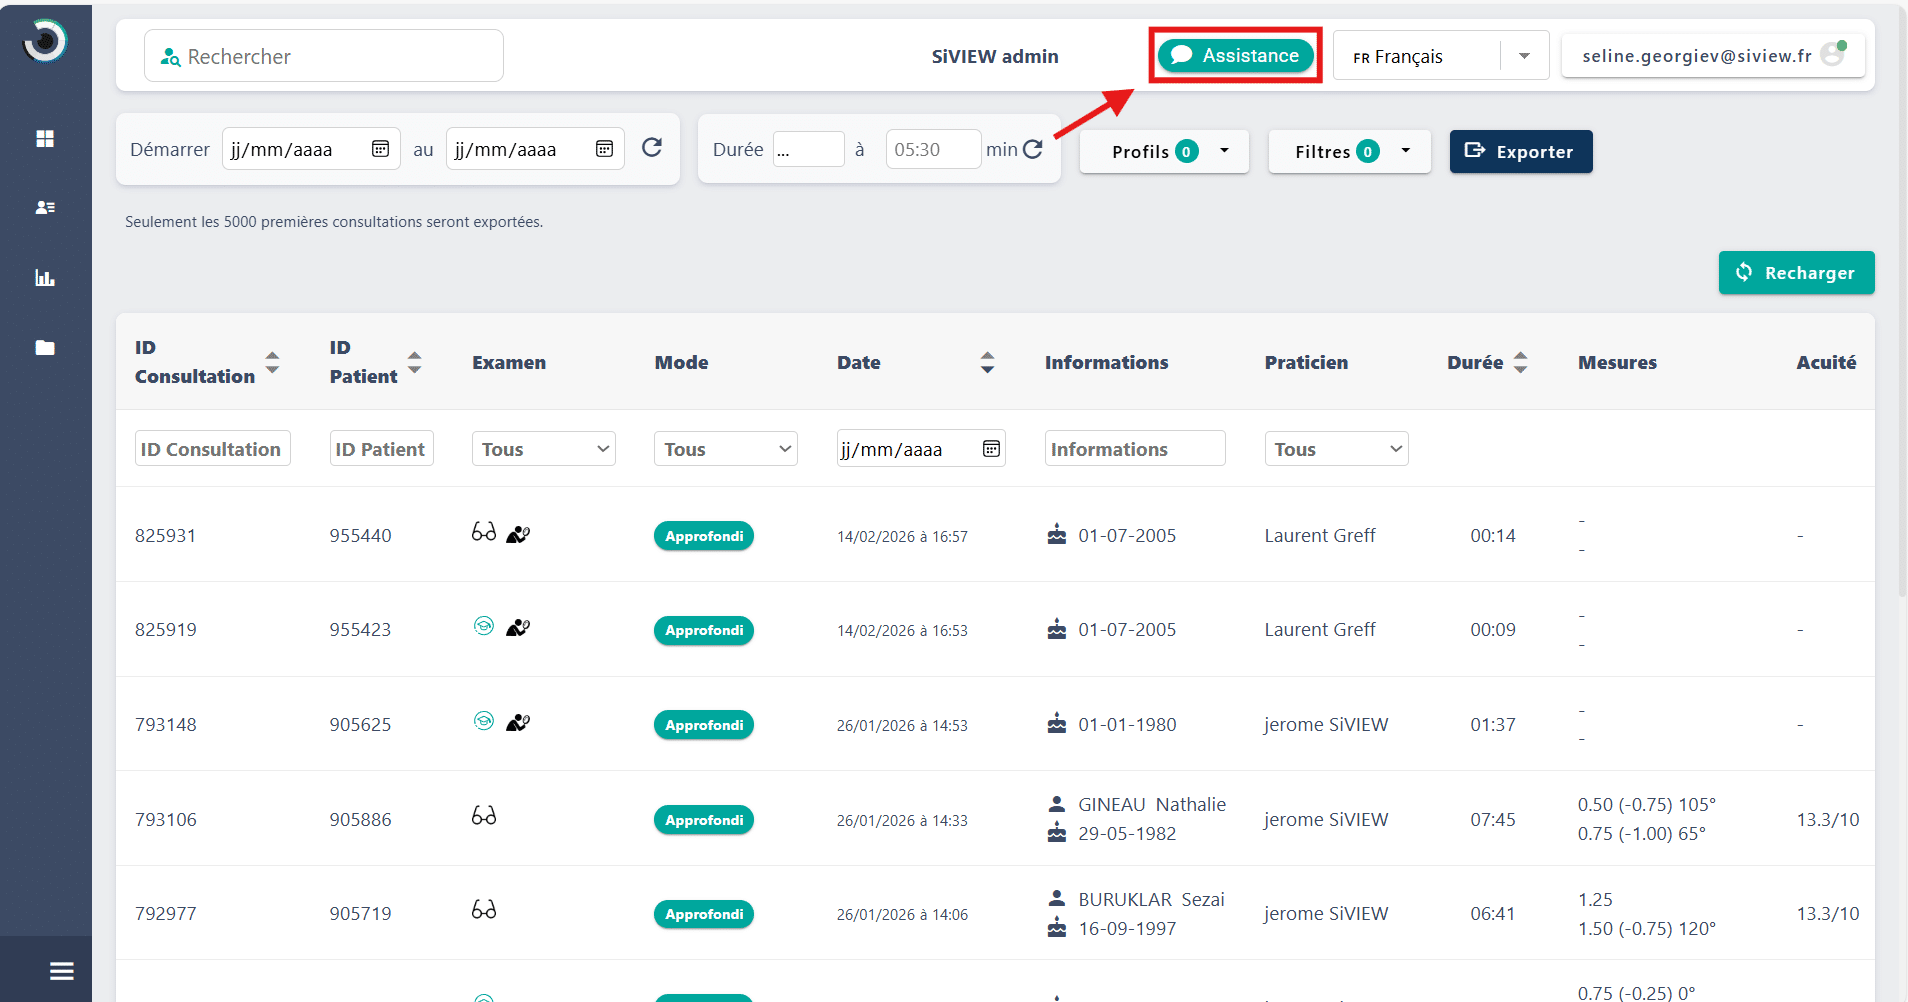The height and width of the screenshot is (1002, 1908).
Task: Click the Assistance button
Action: tap(1235, 55)
